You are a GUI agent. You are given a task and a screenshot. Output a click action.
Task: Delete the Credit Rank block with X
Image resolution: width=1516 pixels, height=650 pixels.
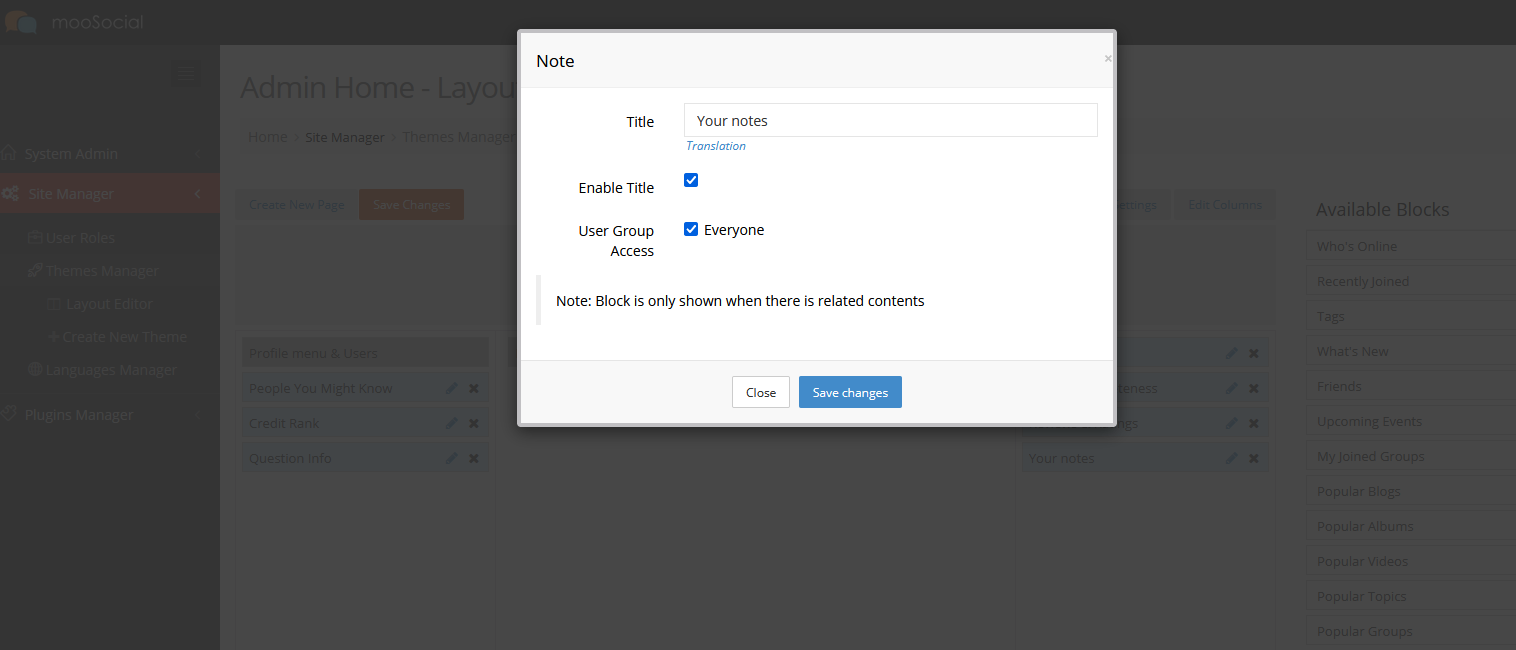474,423
